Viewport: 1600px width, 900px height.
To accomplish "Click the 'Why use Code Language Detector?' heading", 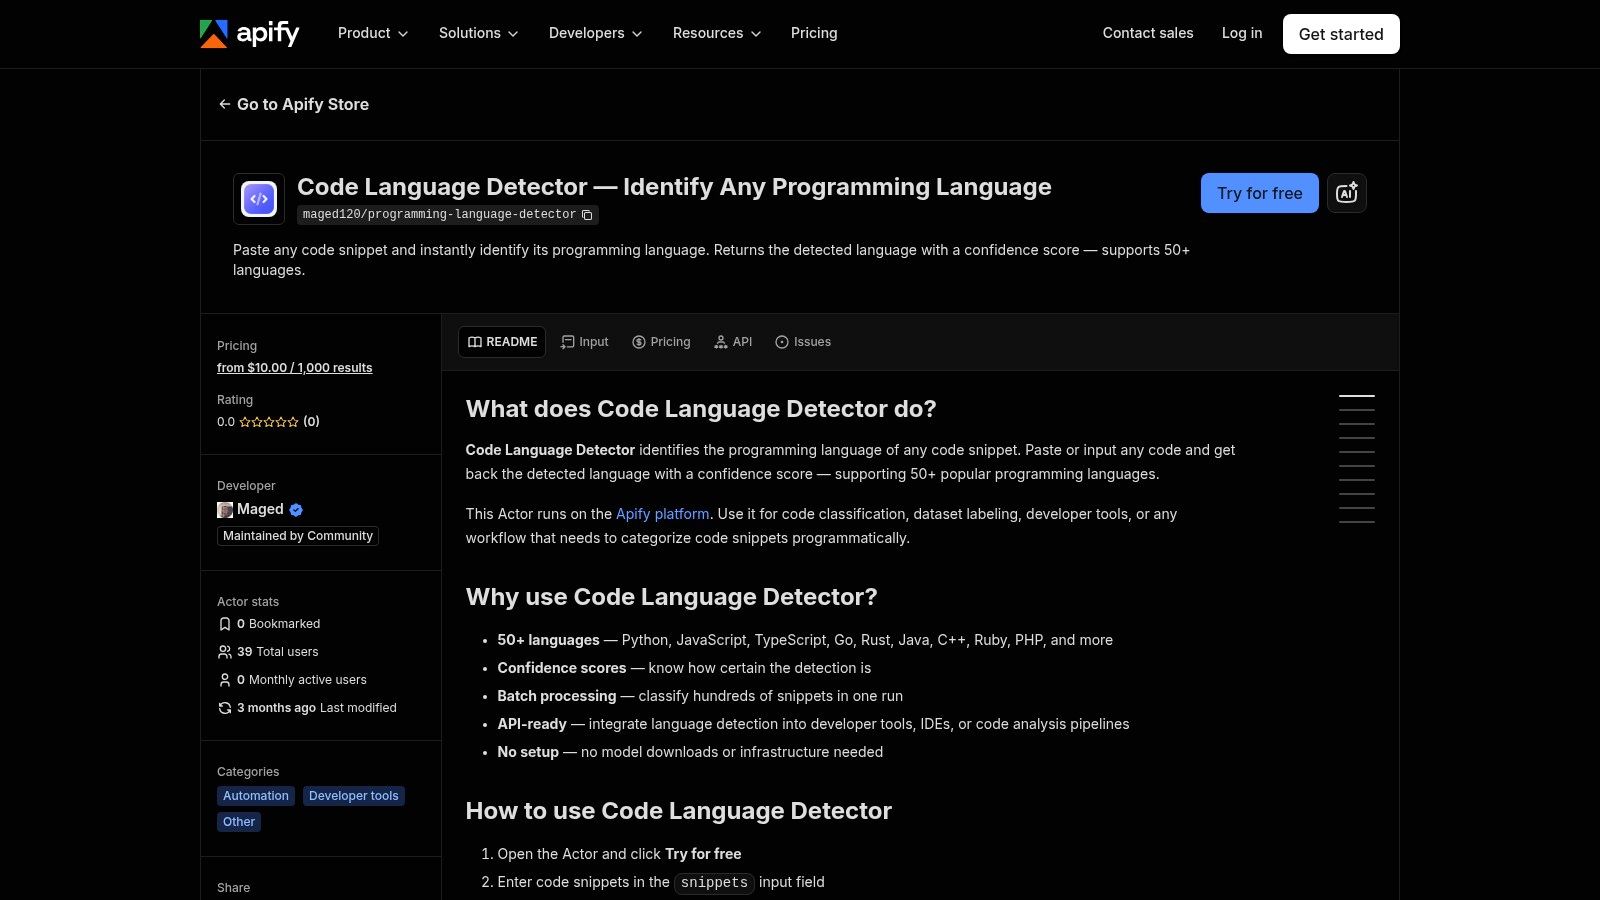I will pyautogui.click(x=671, y=597).
